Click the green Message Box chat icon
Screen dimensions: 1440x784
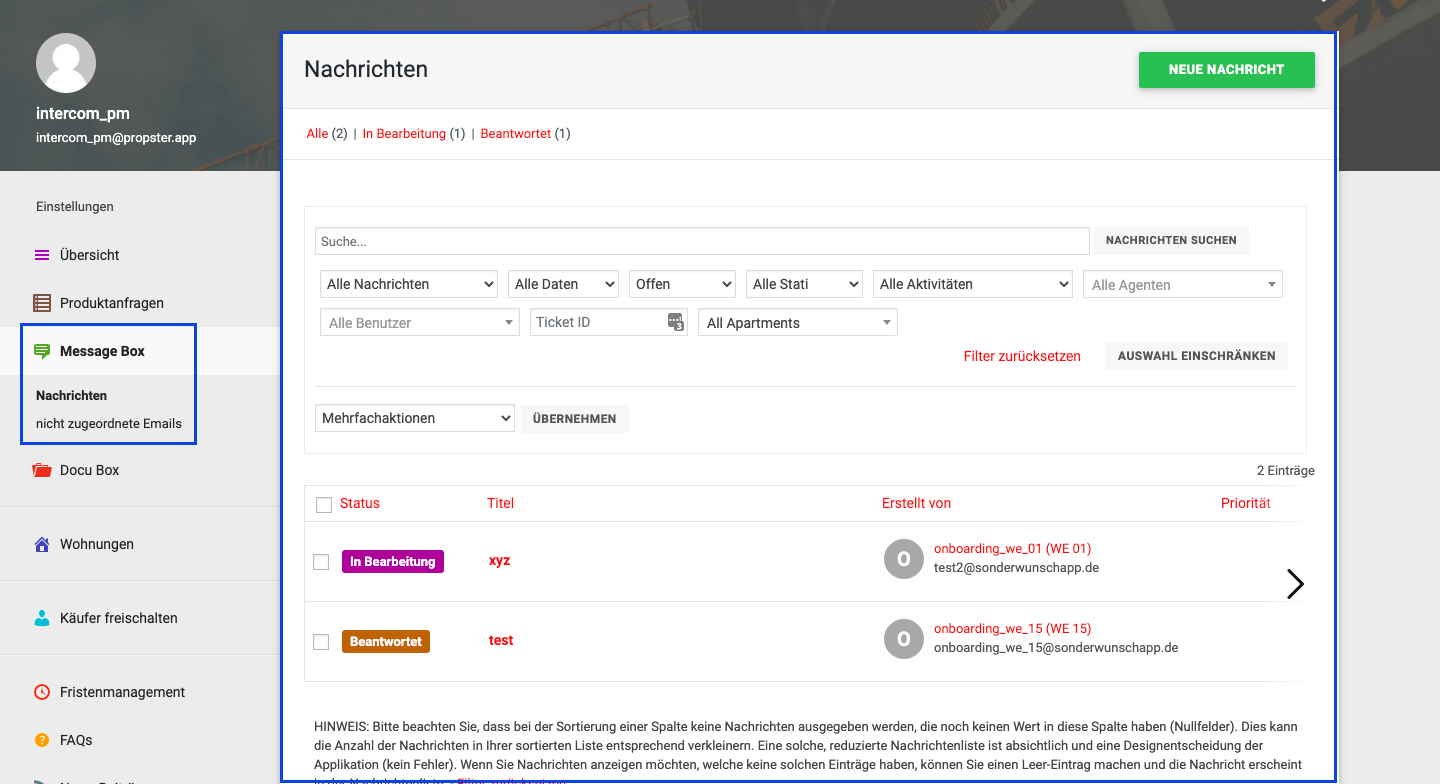click(x=42, y=351)
